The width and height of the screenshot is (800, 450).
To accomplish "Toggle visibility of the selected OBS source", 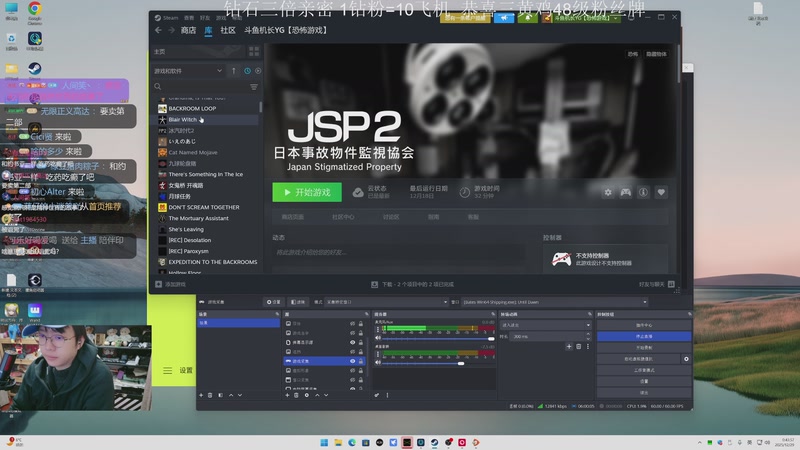I will [352, 361].
